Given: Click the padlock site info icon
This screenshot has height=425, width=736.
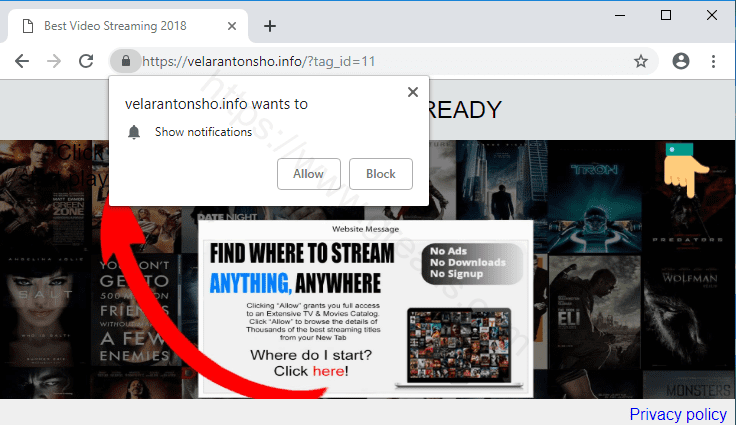Looking at the screenshot, I should 125,61.
